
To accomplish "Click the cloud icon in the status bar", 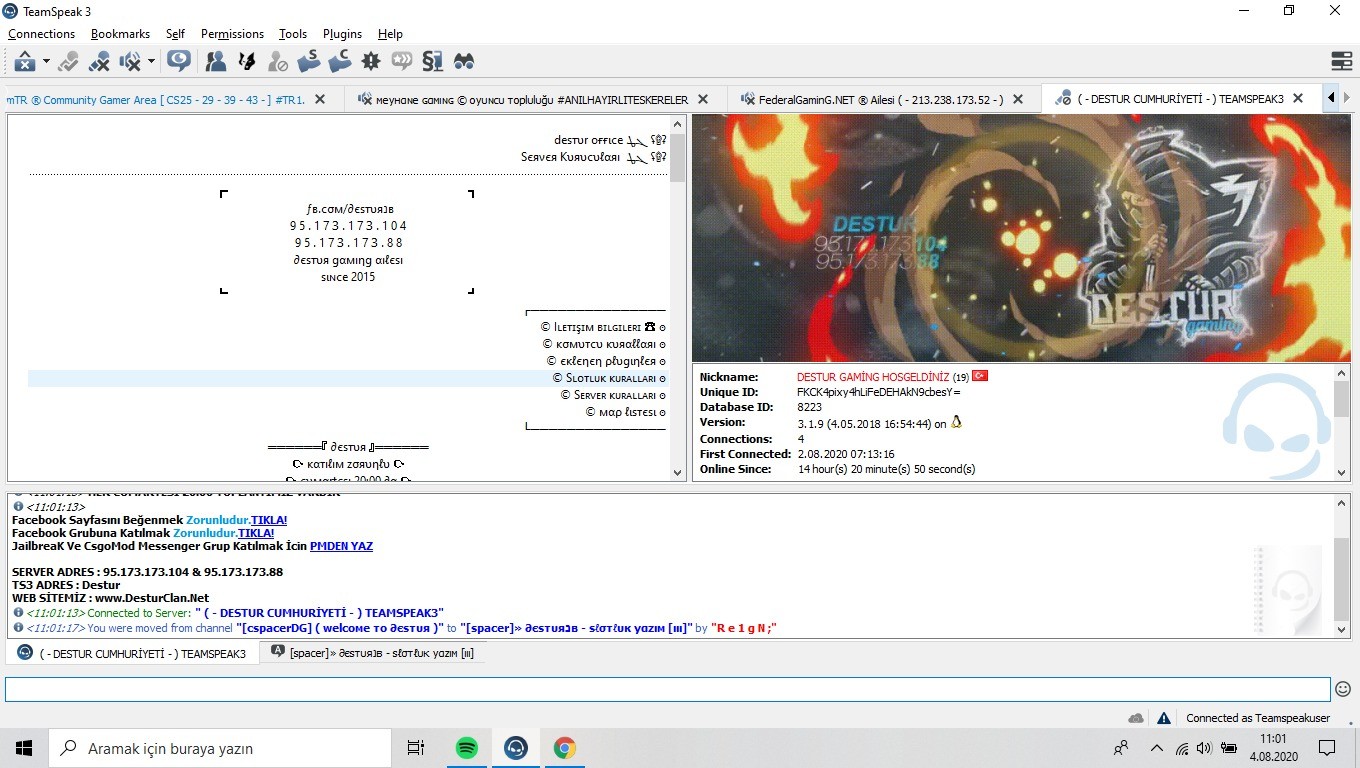I will coord(1136,718).
